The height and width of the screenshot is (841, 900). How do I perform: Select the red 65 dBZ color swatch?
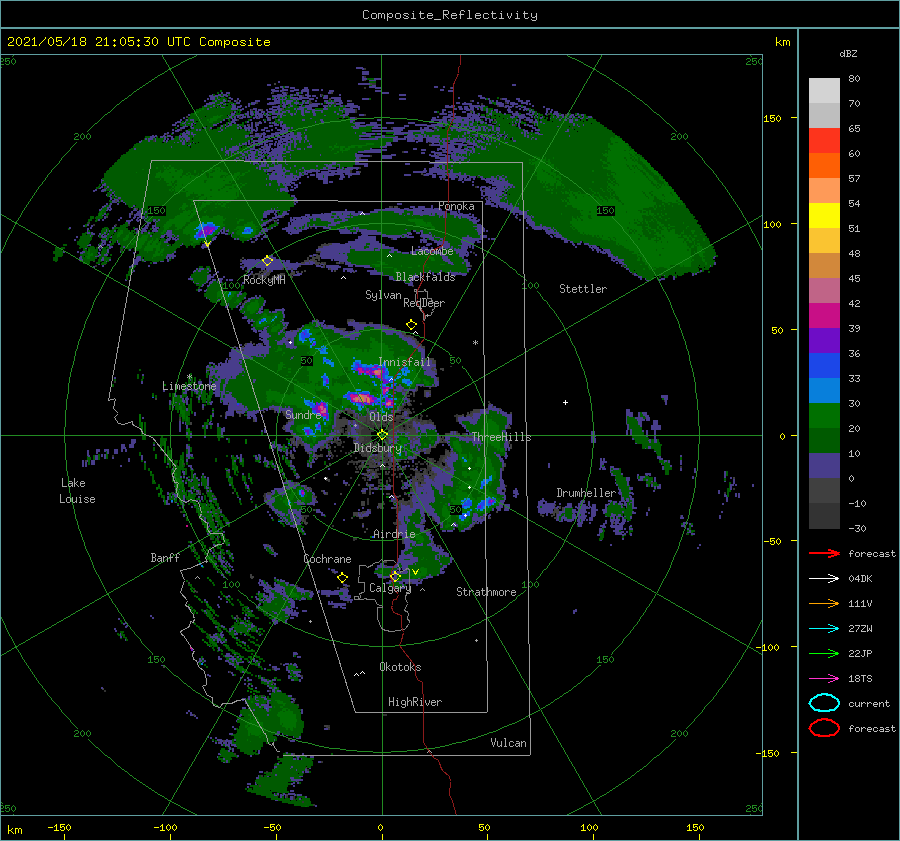(x=824, y=140)
